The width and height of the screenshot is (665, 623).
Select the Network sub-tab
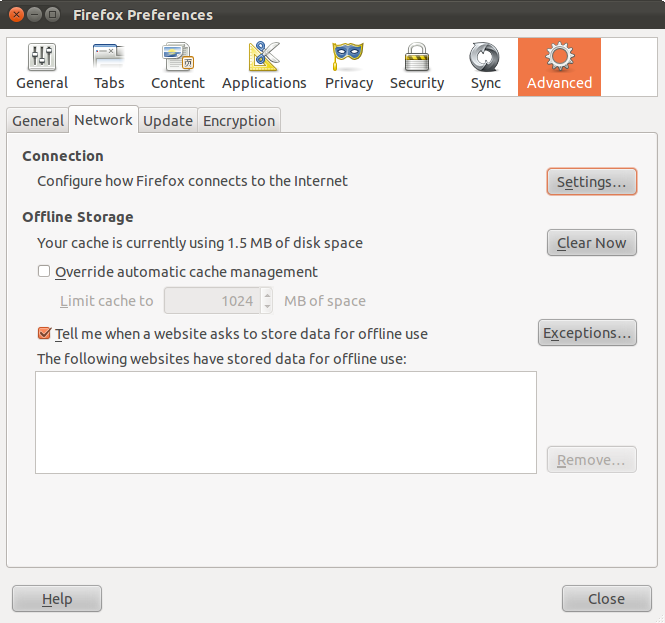click(103, 120)
